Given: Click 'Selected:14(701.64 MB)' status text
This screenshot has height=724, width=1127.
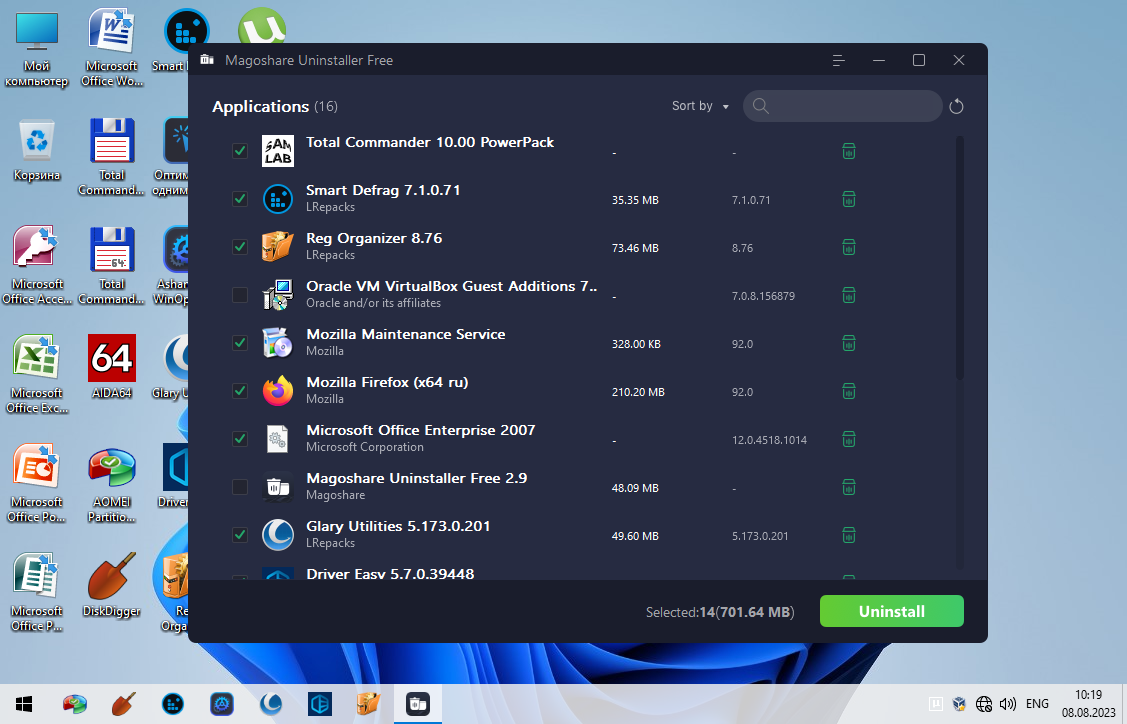Looking at the screenshot, I should (719, 613).
